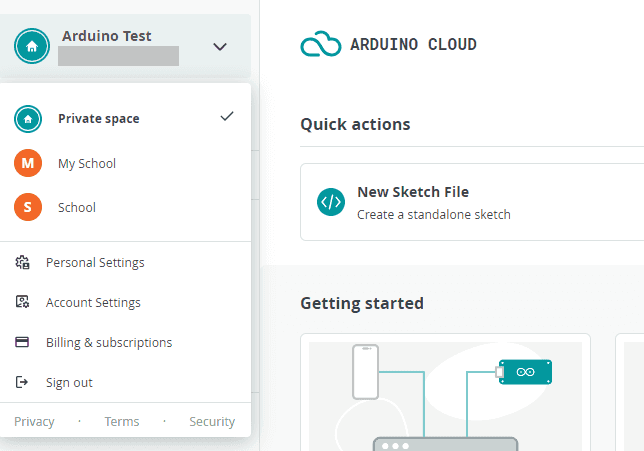Click the Personal Settings gear icon
Image resolution: width=644 pixels, height=451 pixels.
23,263
